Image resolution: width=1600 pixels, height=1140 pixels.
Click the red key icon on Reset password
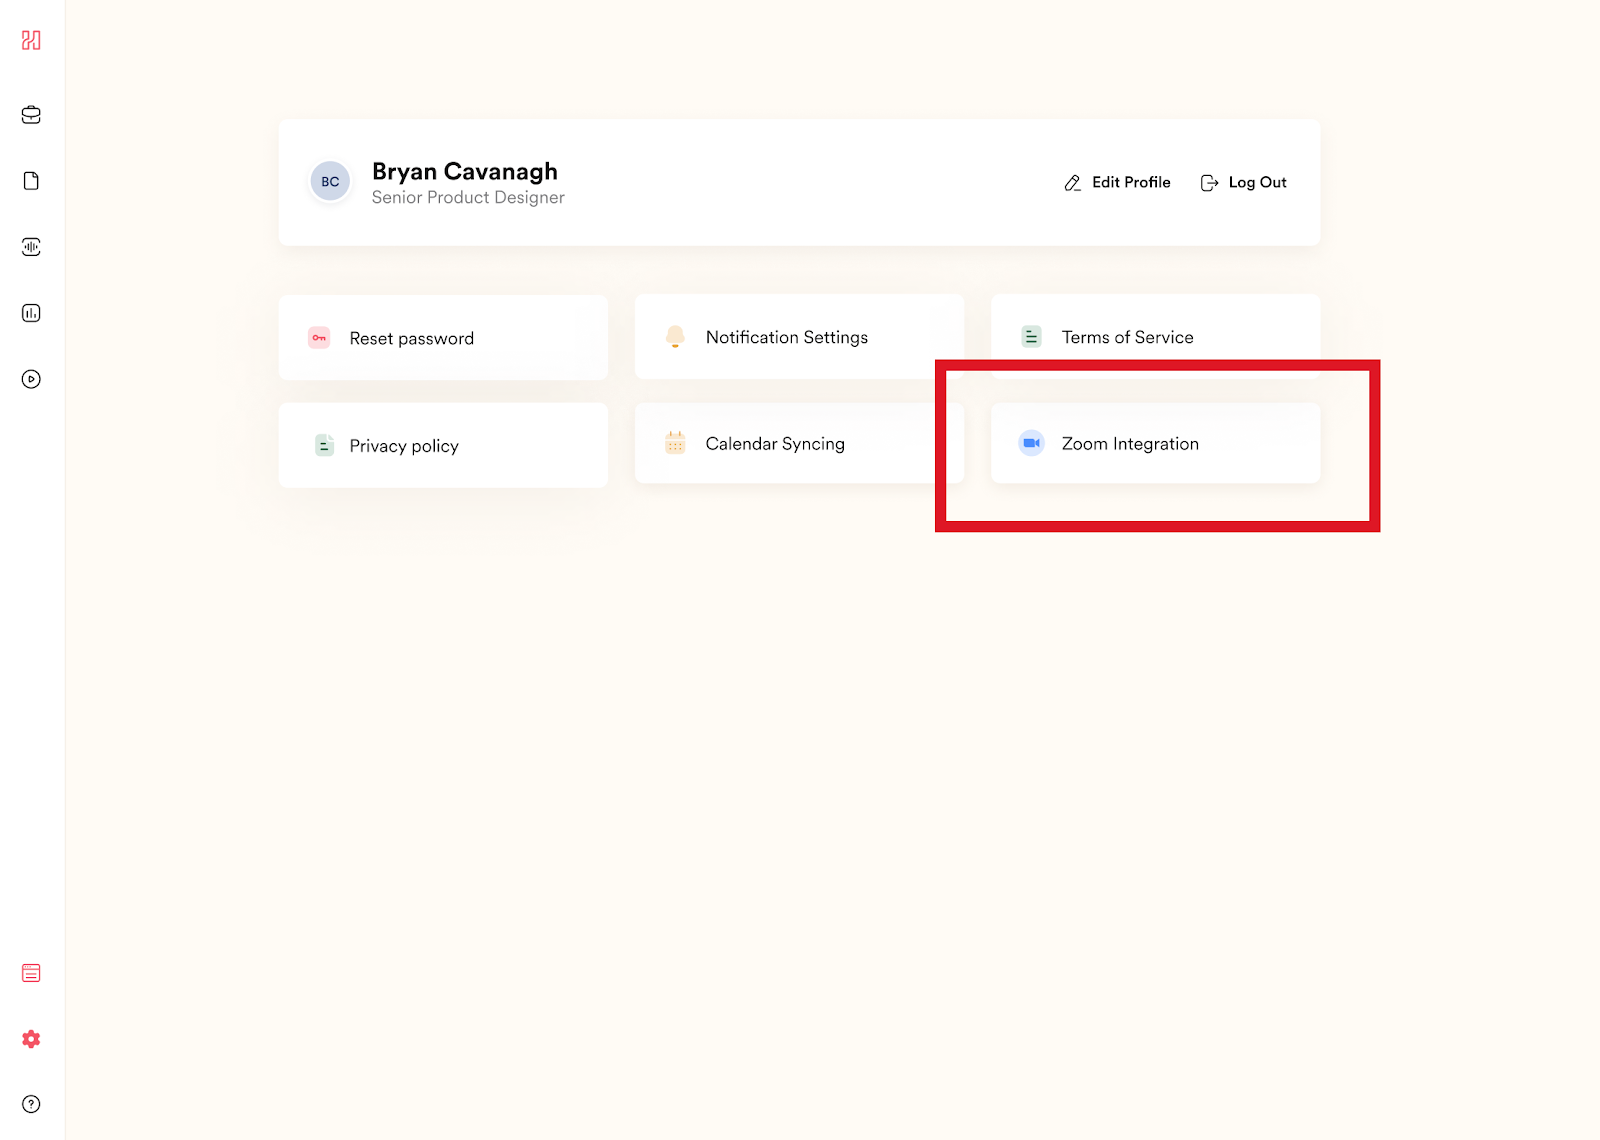tap(319, 338)
